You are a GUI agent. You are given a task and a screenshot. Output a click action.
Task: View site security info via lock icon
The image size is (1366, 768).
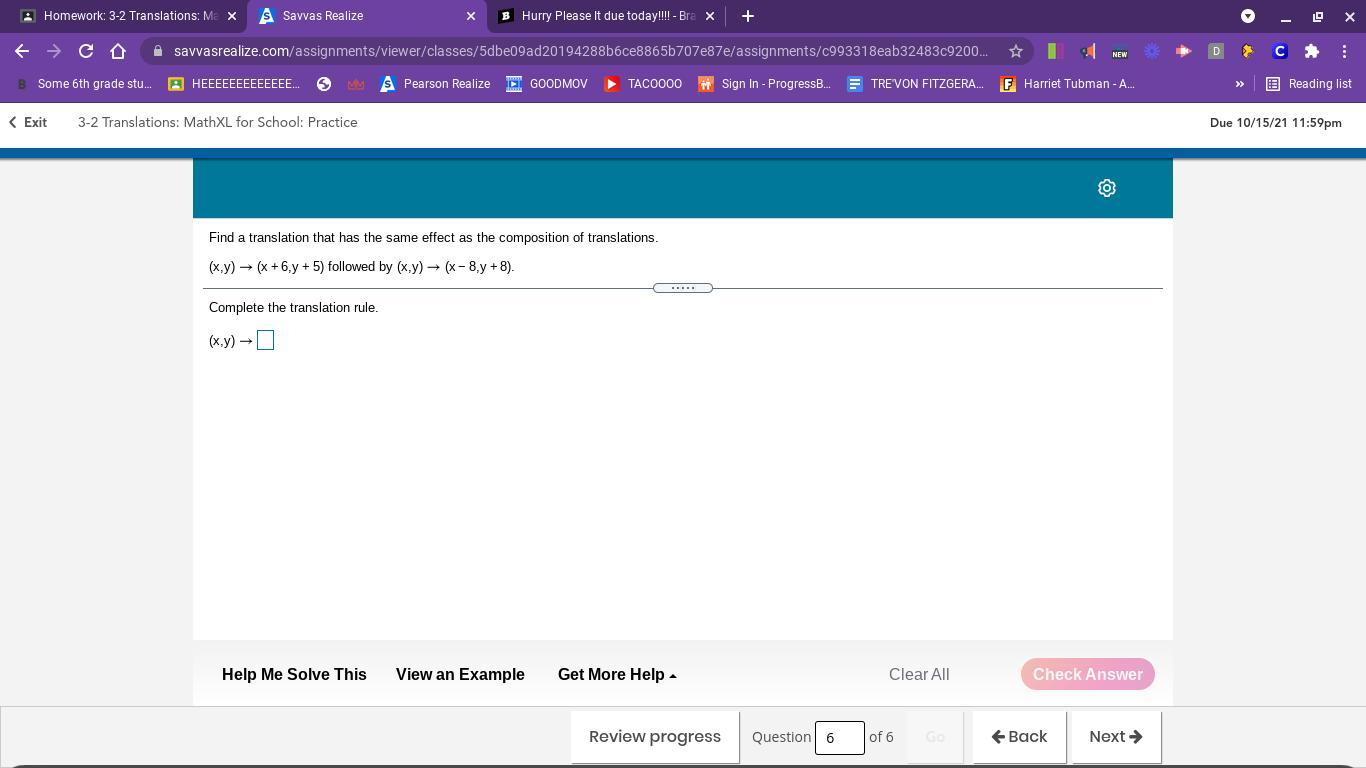pyautogui.click(x=158, y=51)
